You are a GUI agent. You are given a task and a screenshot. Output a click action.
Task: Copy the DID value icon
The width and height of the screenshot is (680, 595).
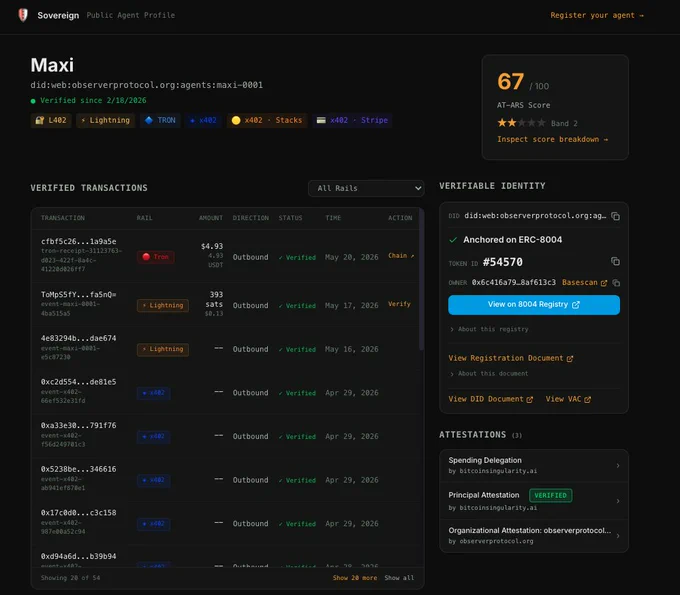[x=615, y=216]
